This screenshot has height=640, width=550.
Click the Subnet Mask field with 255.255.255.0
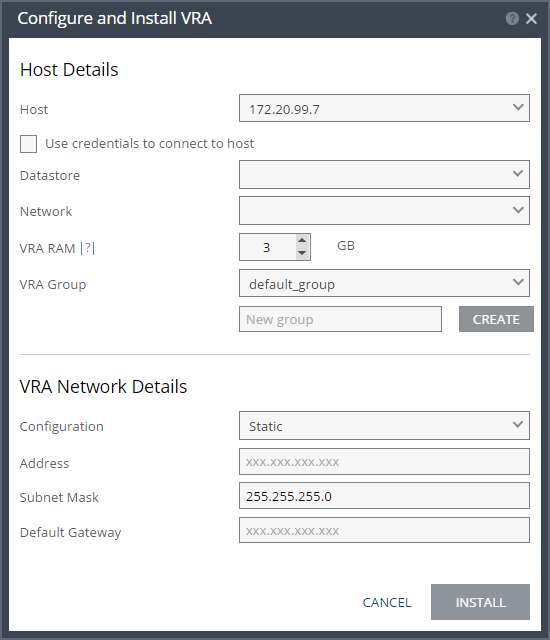point(384,496)
